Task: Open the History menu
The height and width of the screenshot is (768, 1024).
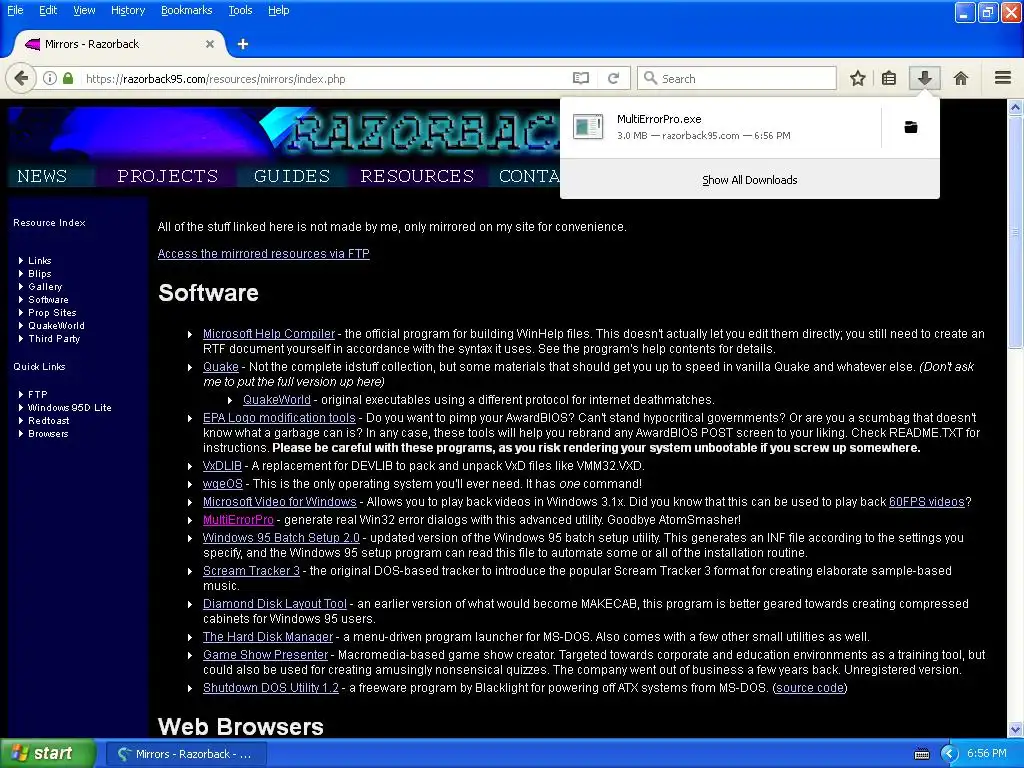Action: click(128, 10)
